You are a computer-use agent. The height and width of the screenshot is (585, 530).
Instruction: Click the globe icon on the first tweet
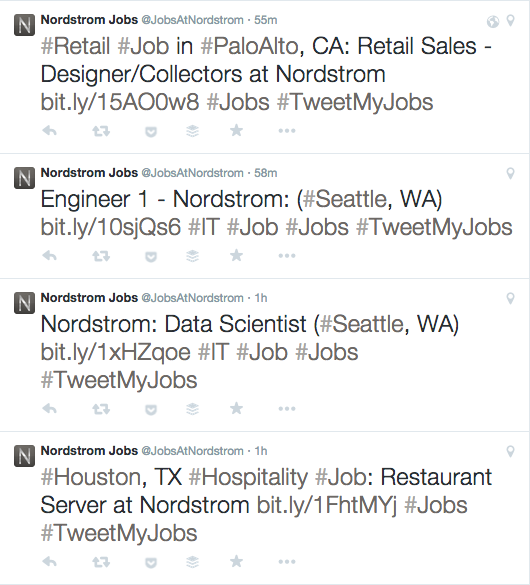point(493,21)
